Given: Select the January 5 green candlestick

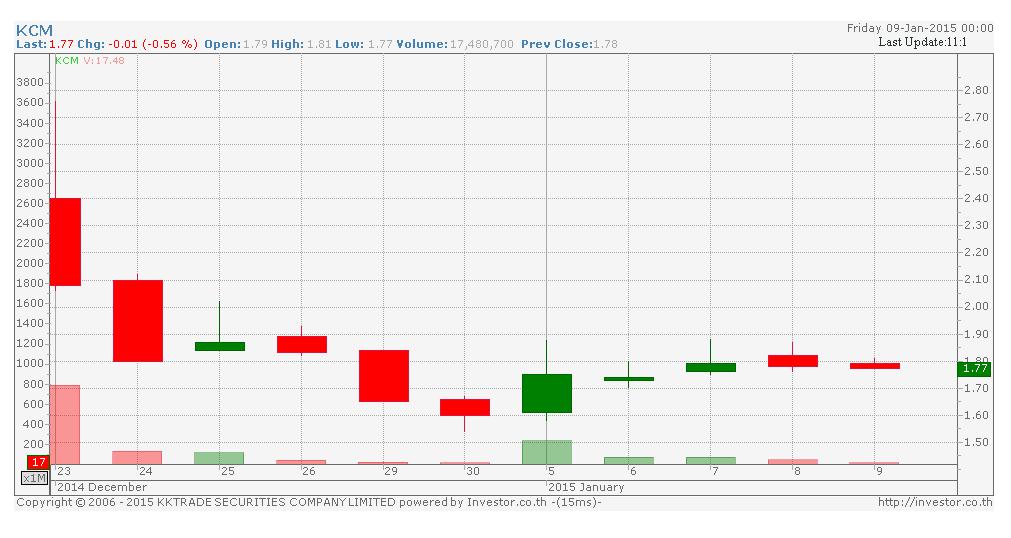Looking at the screenshot, I should [547, 394].
